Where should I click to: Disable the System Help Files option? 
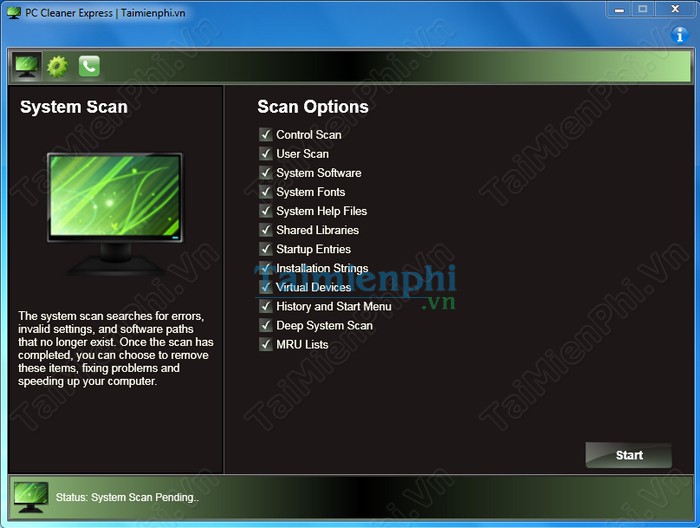(x=266, y=211)
